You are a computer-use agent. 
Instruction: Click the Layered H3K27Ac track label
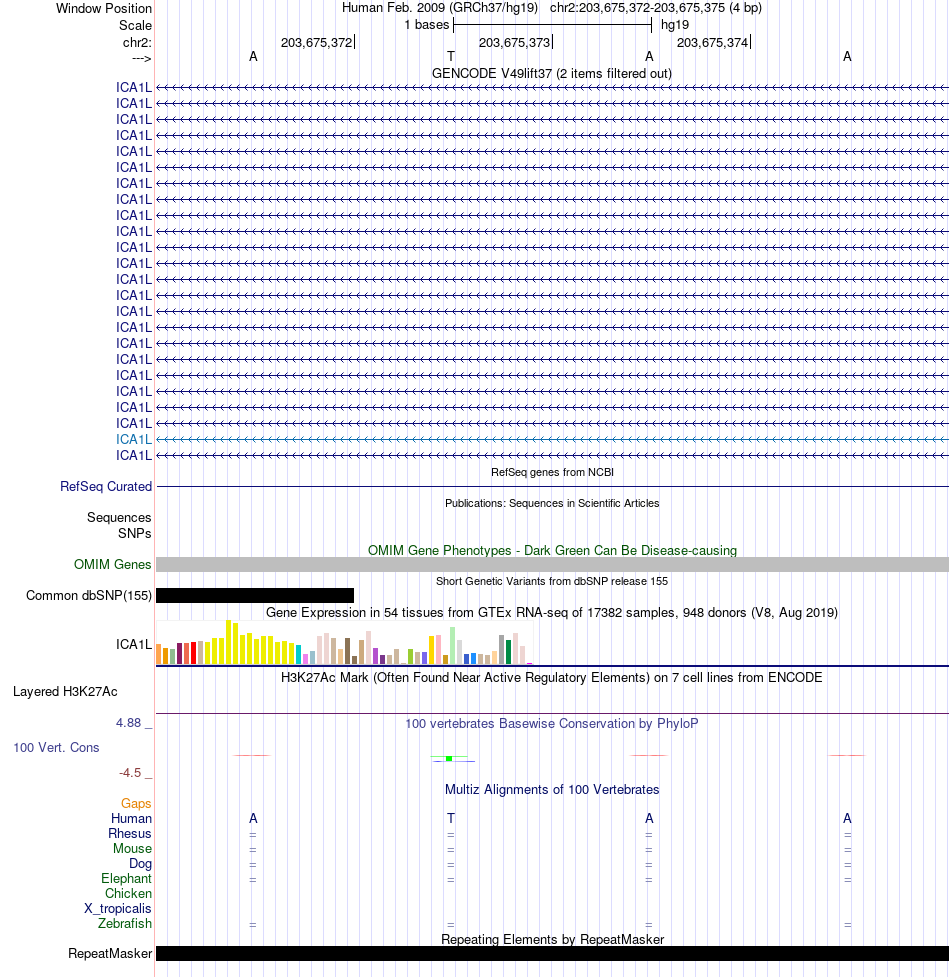[x=65, y=692]
